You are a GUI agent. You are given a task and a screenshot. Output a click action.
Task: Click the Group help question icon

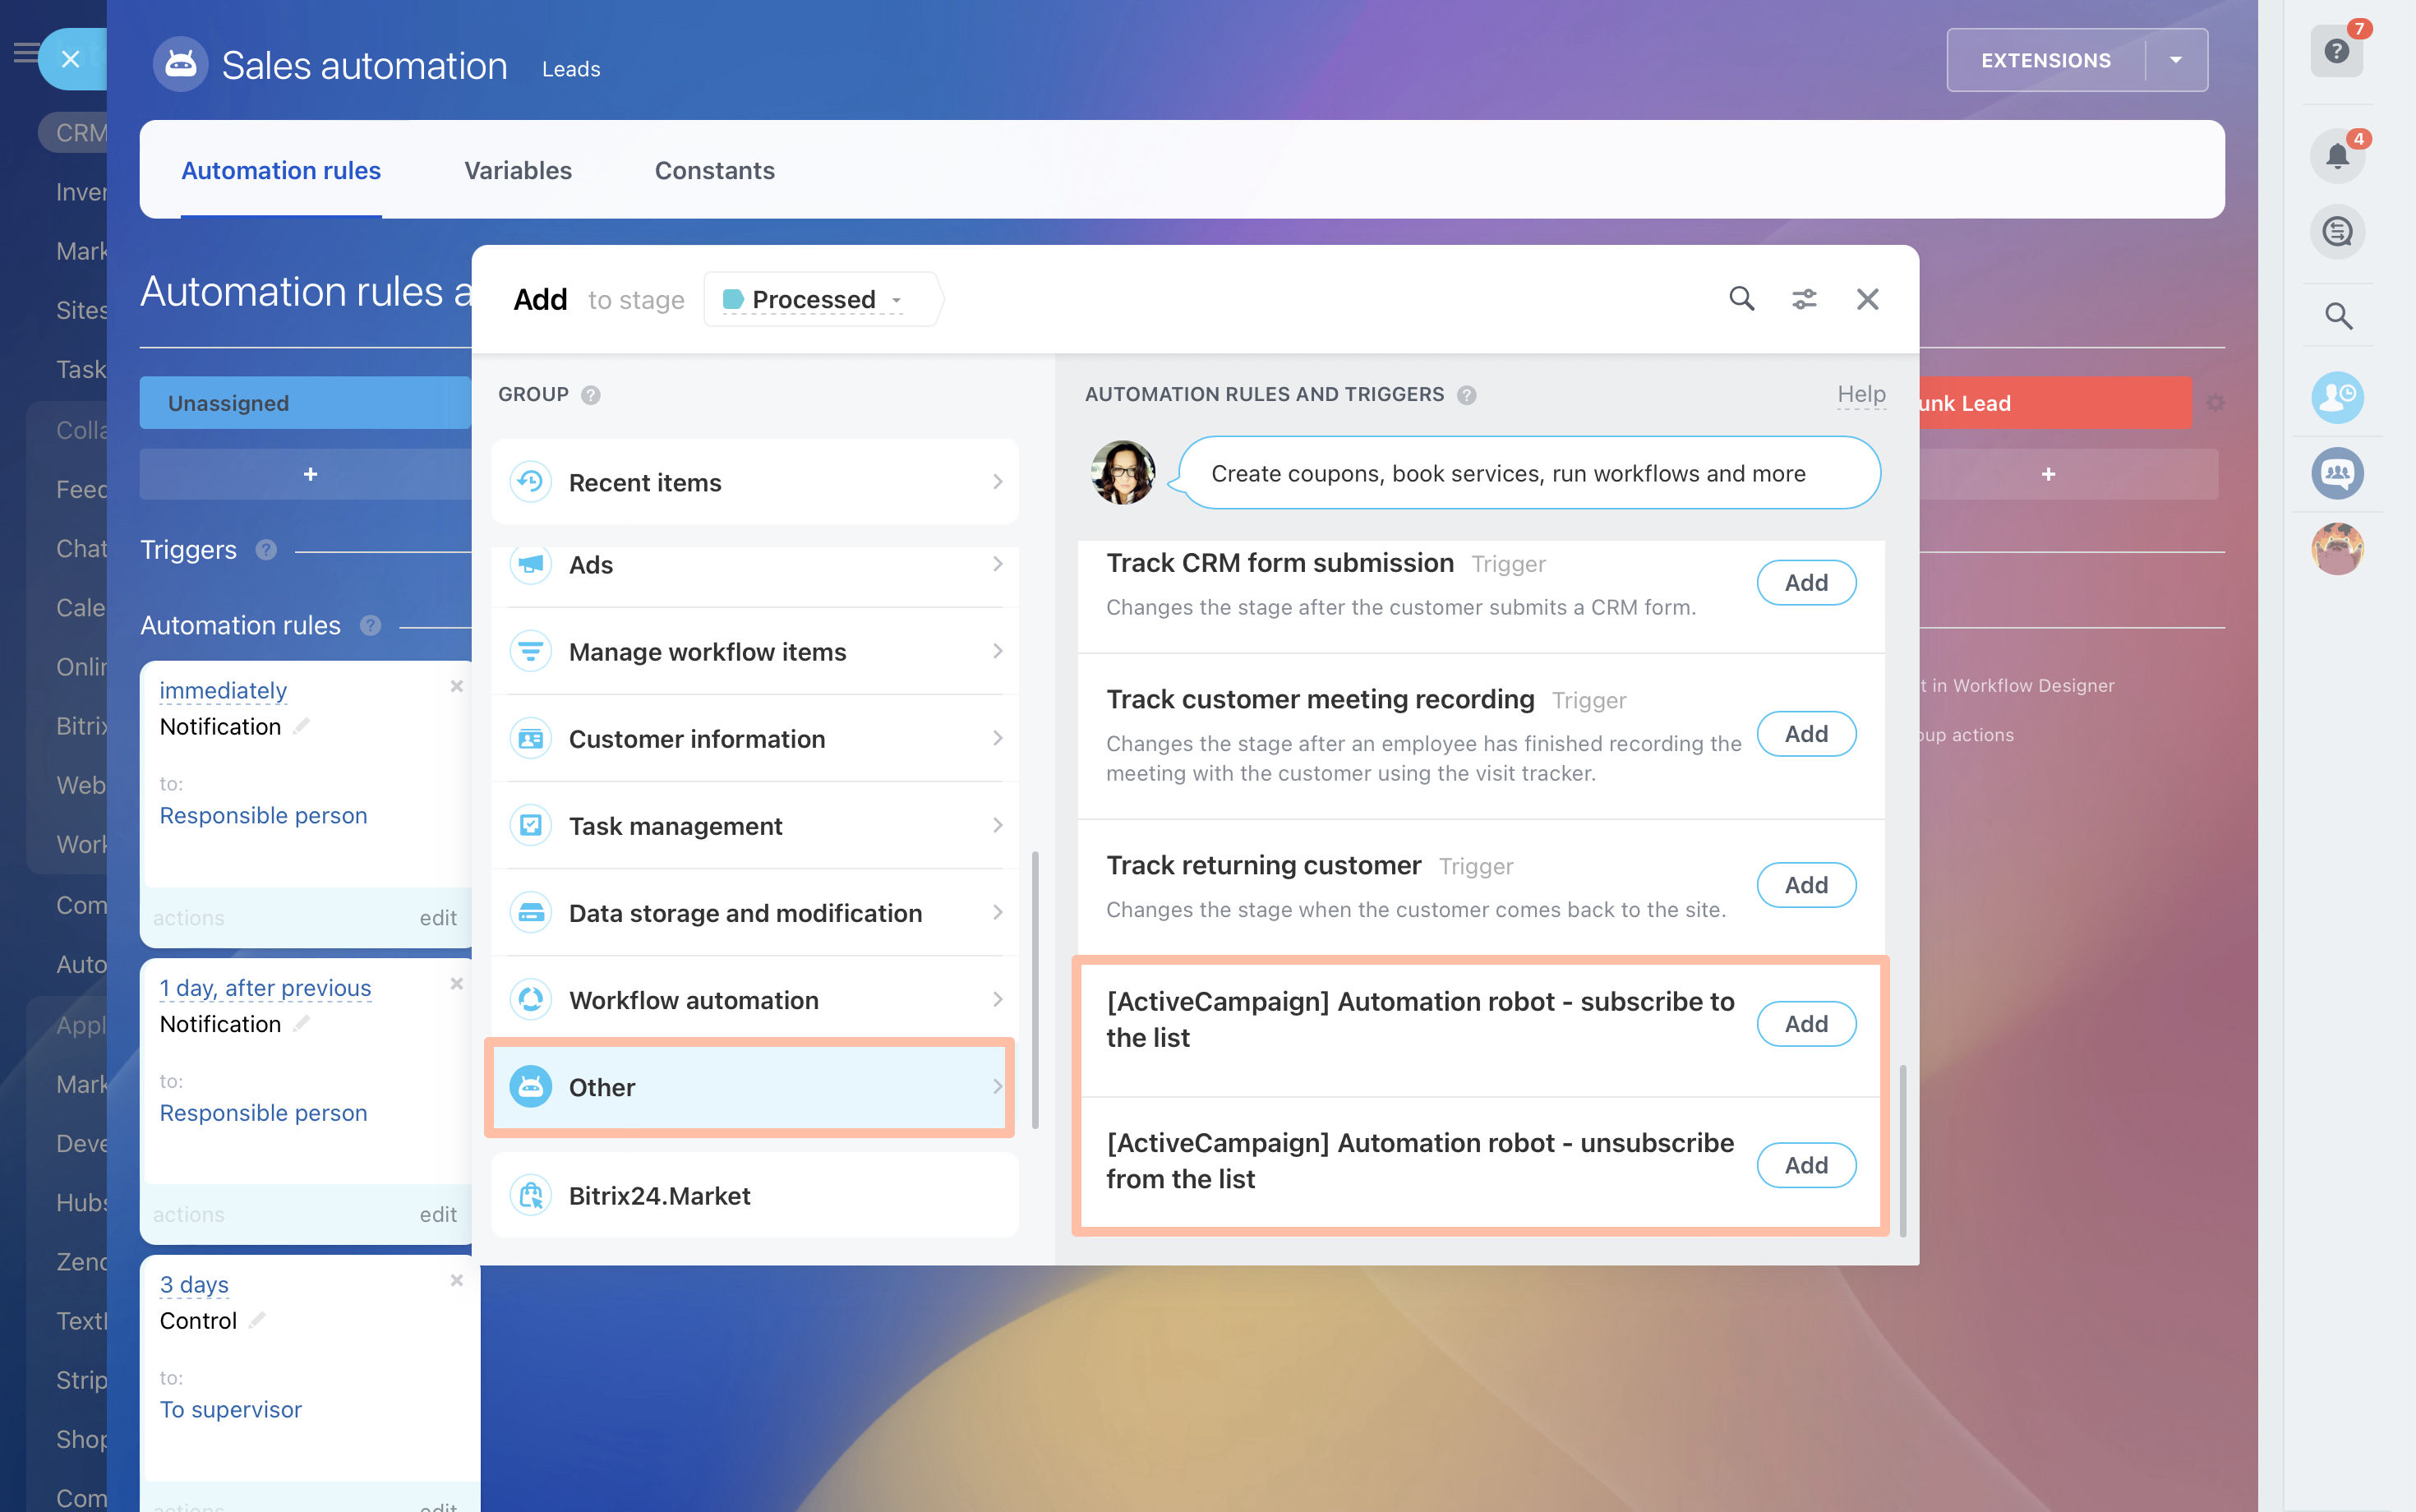[591, 395]
